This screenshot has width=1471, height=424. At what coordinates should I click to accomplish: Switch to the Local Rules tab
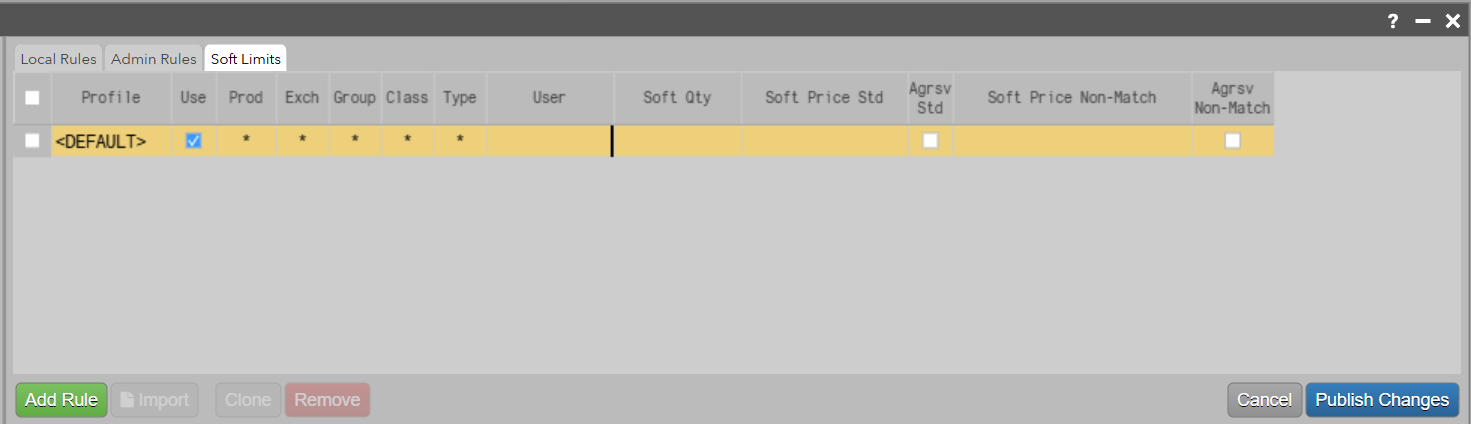[x=59, y=59]
